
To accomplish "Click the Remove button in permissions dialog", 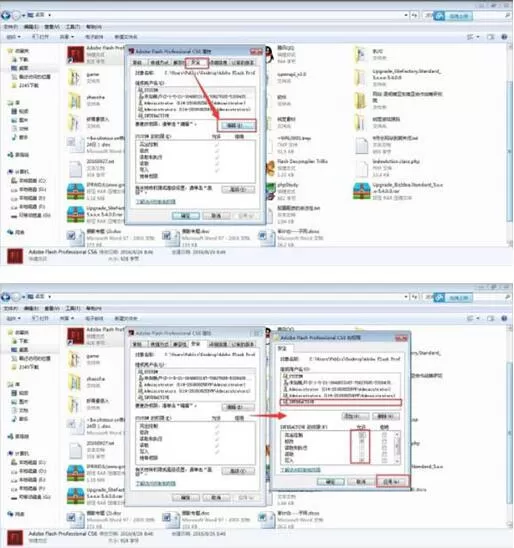I will [x=386, y=416].
